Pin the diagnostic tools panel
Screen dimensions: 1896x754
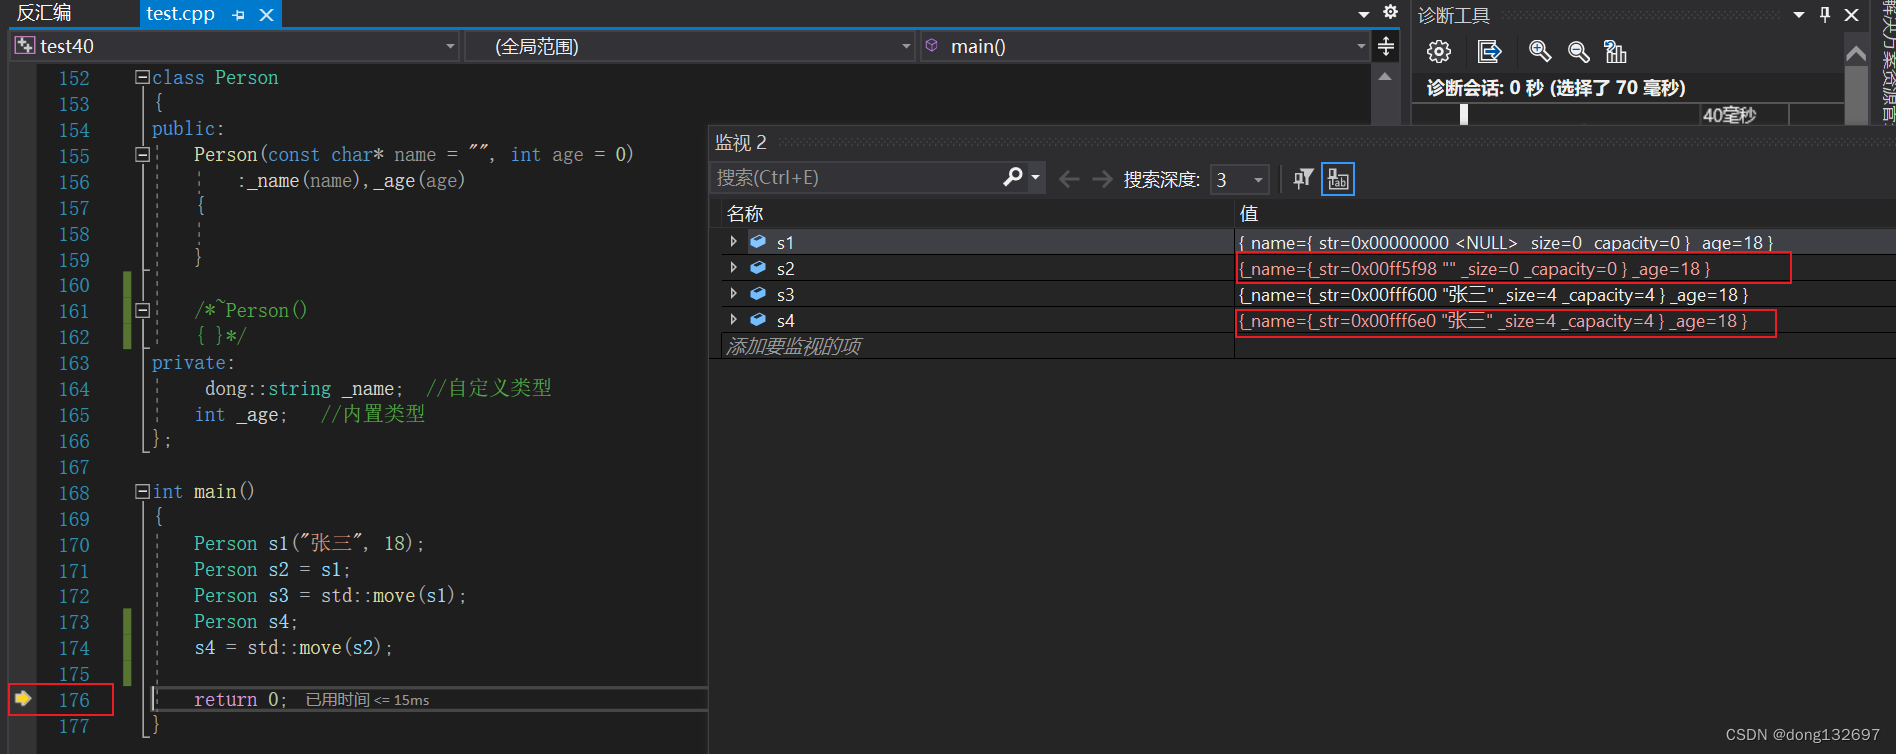click(x=1825, y=14)
